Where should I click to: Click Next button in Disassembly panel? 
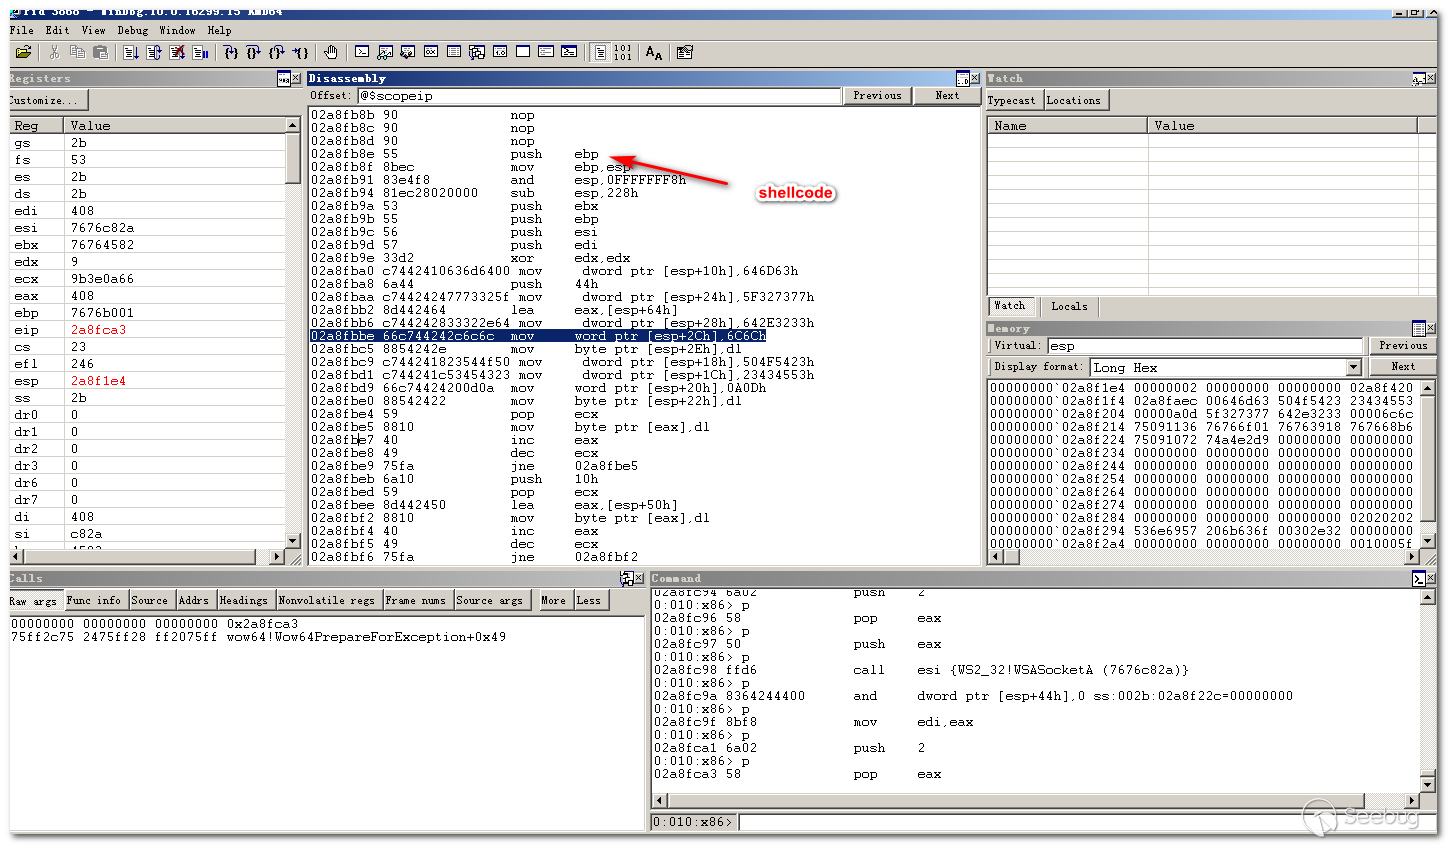coord(946,96)
